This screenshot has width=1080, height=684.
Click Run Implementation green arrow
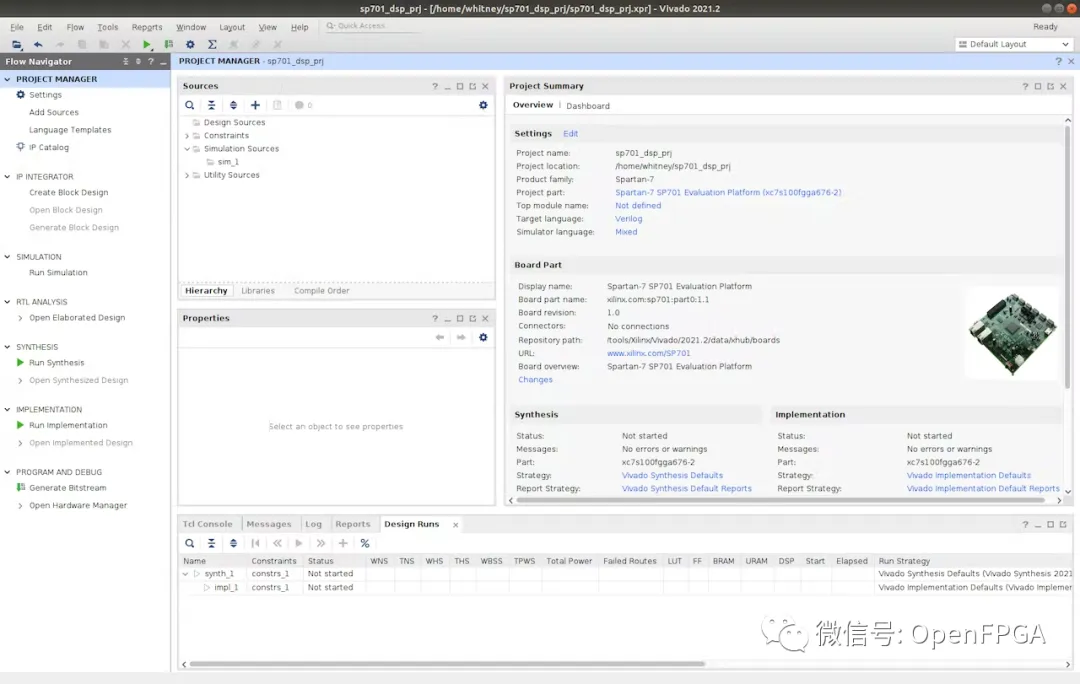click(x=21, y=425)
